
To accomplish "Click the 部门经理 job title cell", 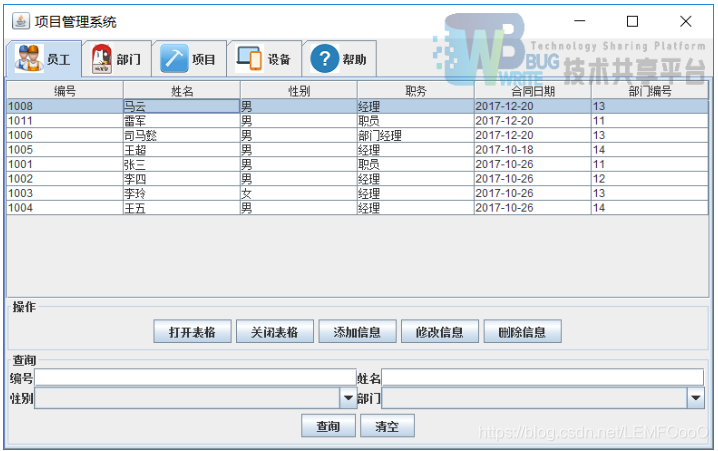I will (x=416, y=136).
